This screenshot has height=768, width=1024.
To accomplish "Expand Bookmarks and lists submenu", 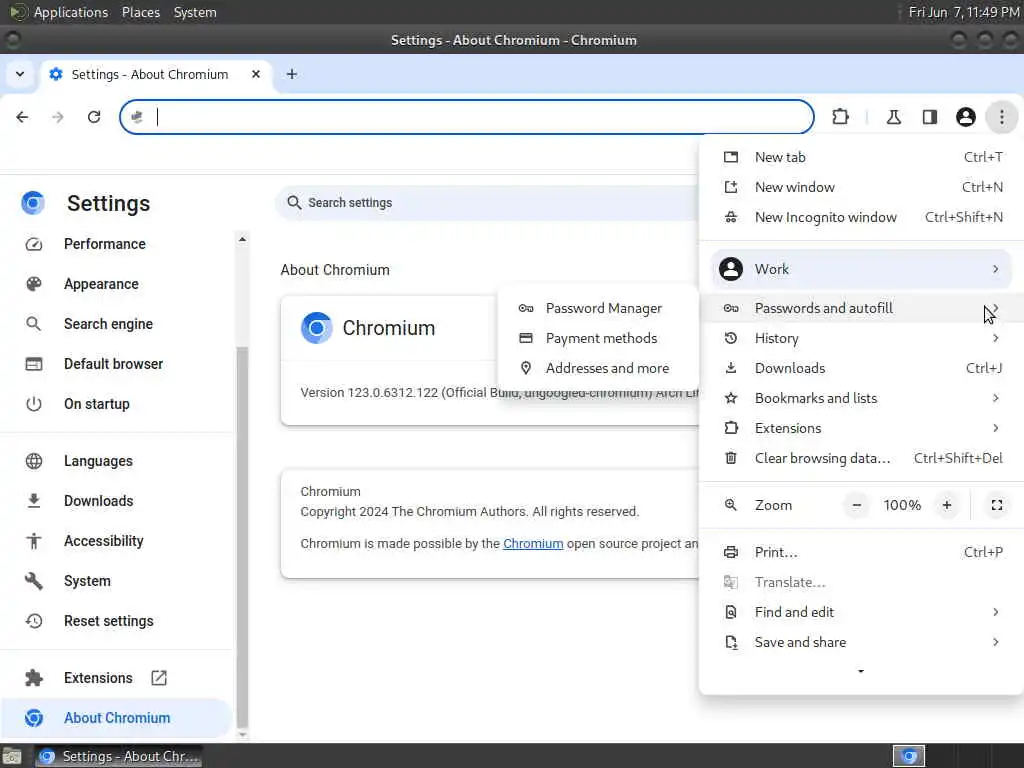I will click(861, 398).
